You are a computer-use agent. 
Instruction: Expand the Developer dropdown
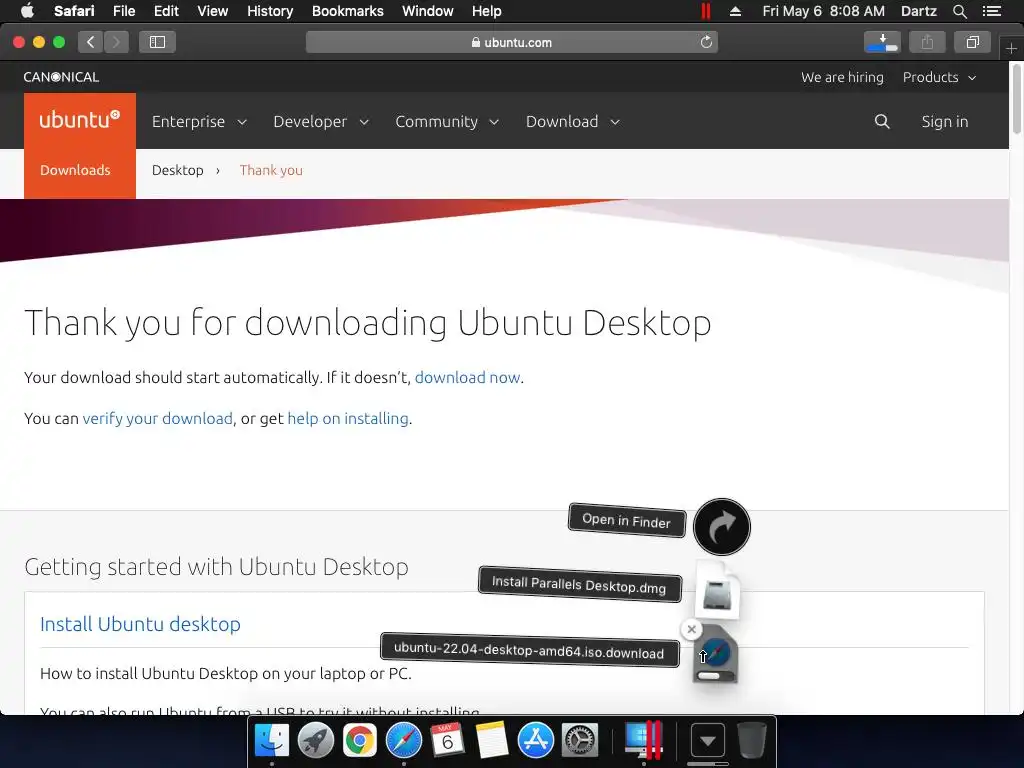(x=321, y=121)
